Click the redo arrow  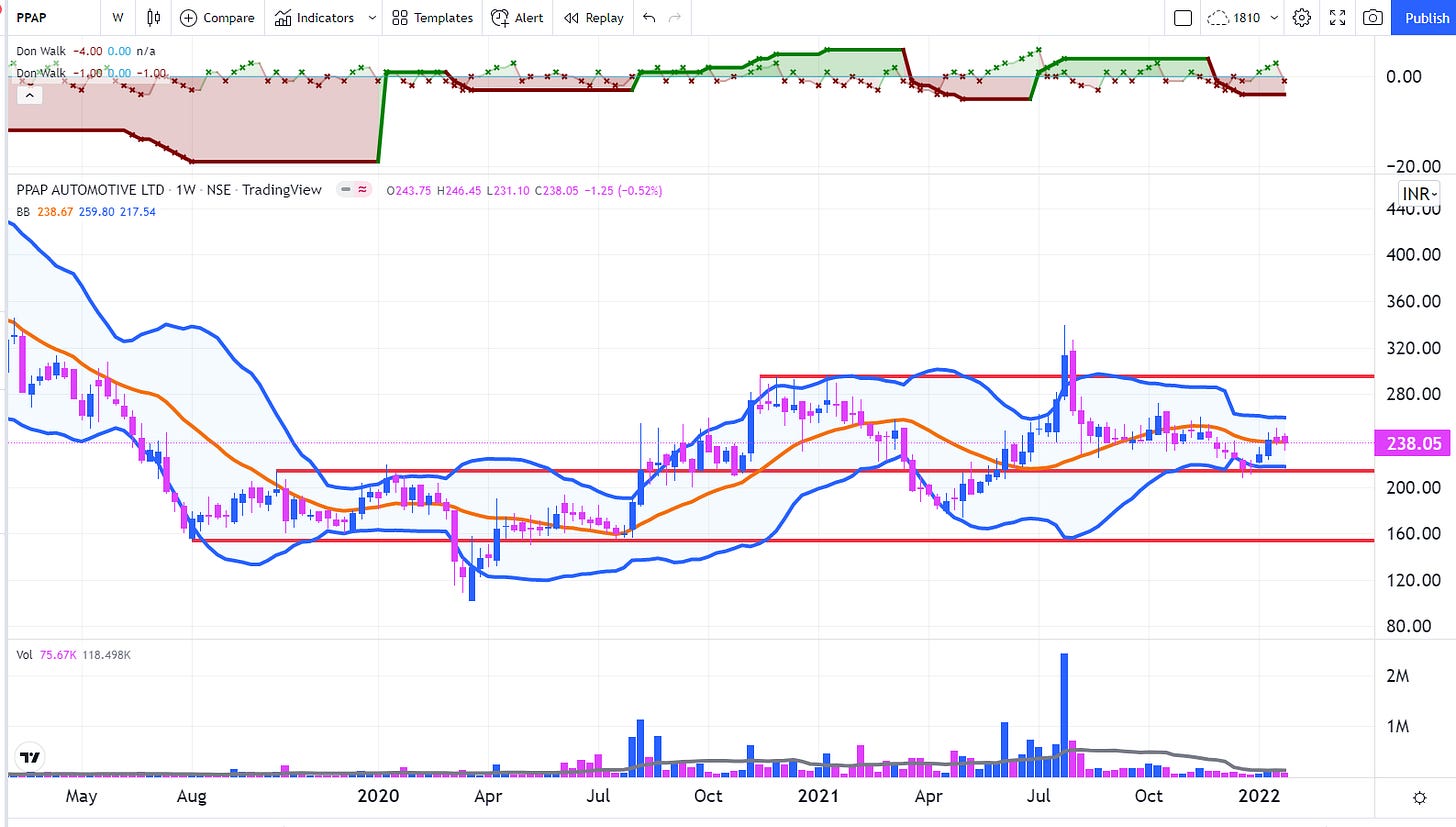pos(675,17)
